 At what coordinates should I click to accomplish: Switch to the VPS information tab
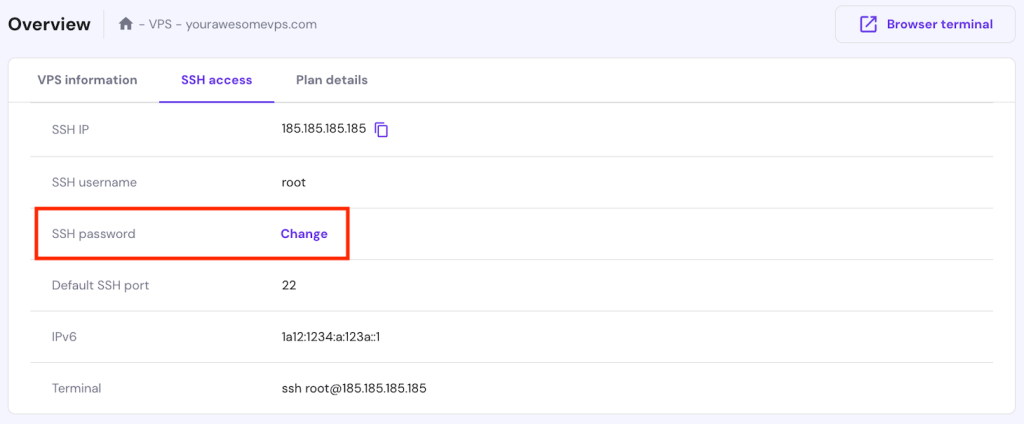pos(87,80)
